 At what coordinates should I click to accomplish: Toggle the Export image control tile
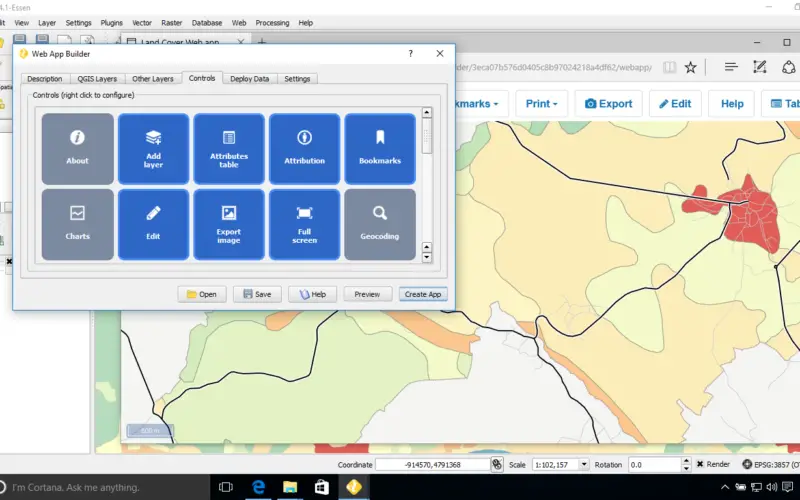(229, 224)
